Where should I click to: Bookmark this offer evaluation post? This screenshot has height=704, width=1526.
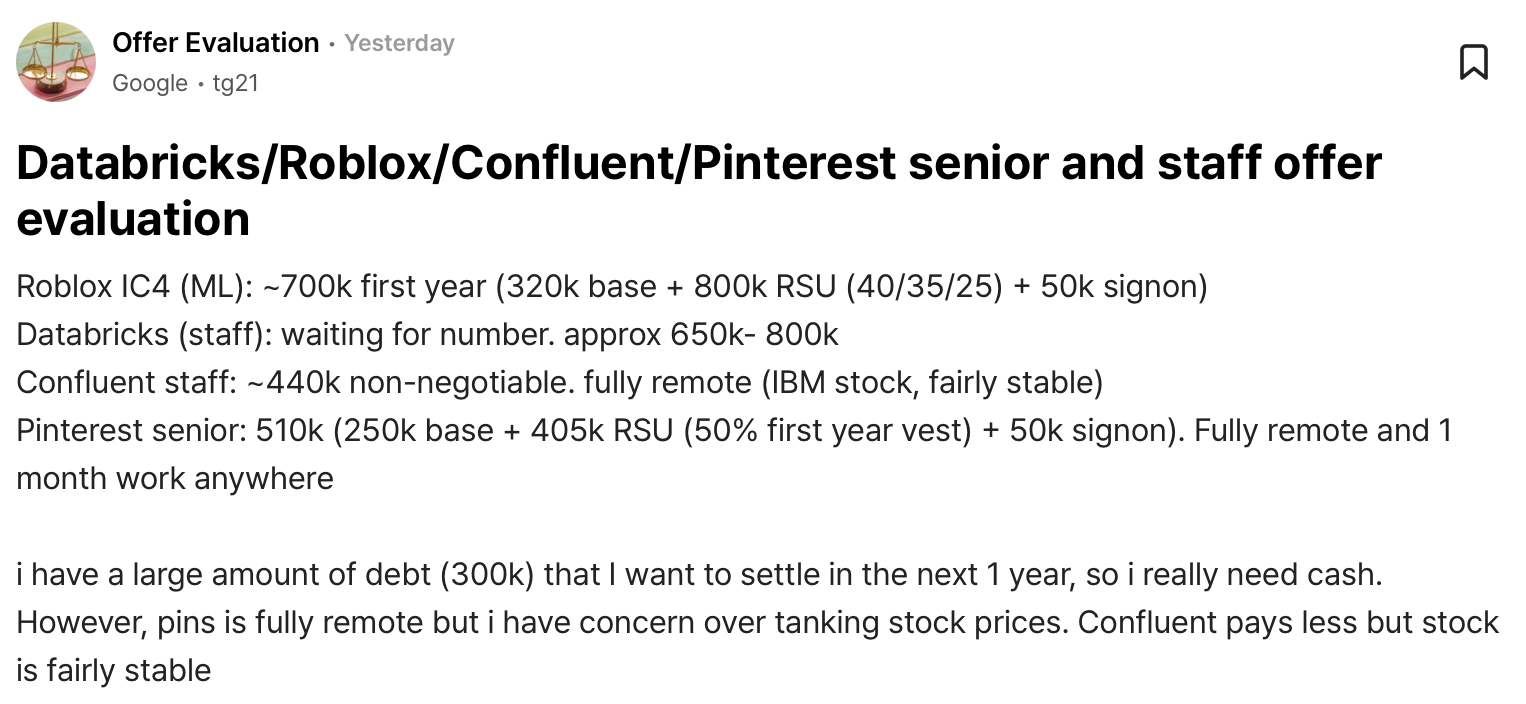[x=1474, y=62]
